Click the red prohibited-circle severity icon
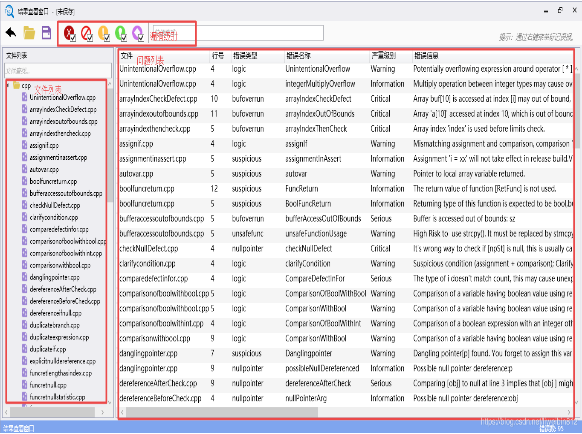Image resolution: width=582 pixels, height=434 pixels. pos(86,33)
